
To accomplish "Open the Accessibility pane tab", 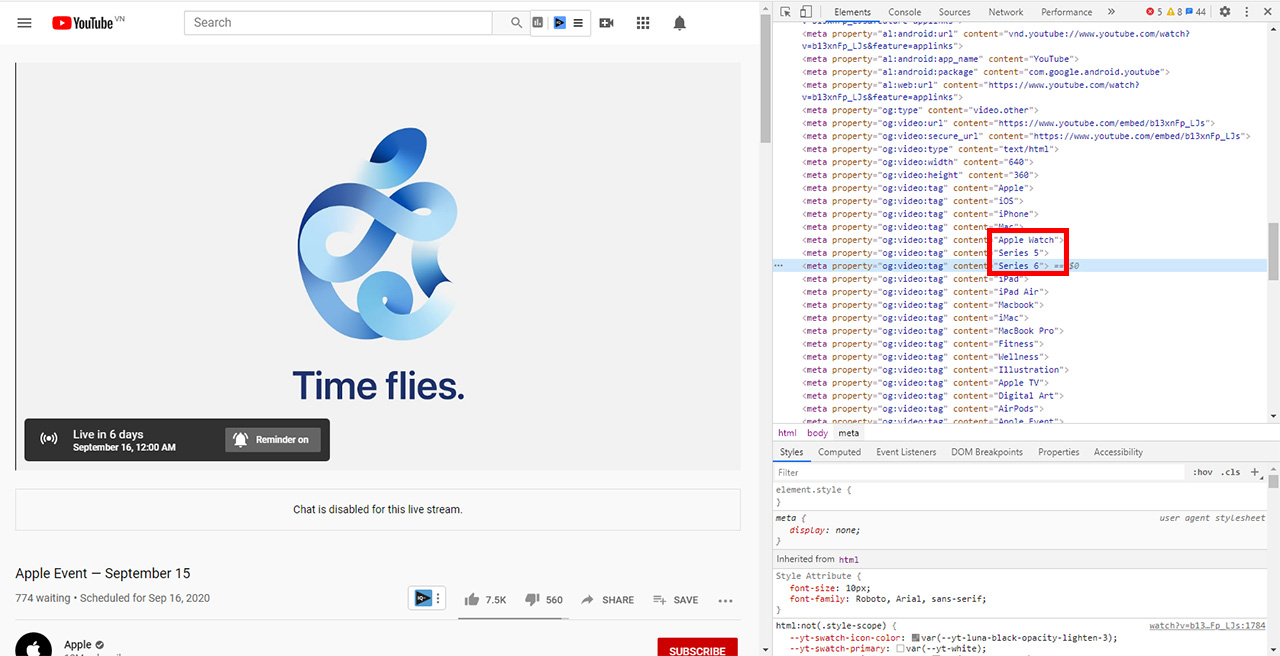I will point(1118,452).
